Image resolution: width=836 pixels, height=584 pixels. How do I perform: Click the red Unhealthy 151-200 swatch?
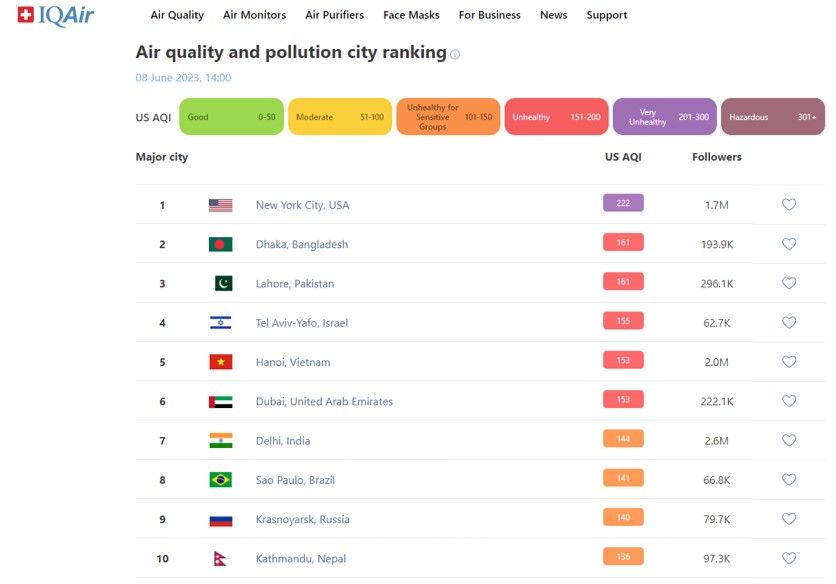557,116
